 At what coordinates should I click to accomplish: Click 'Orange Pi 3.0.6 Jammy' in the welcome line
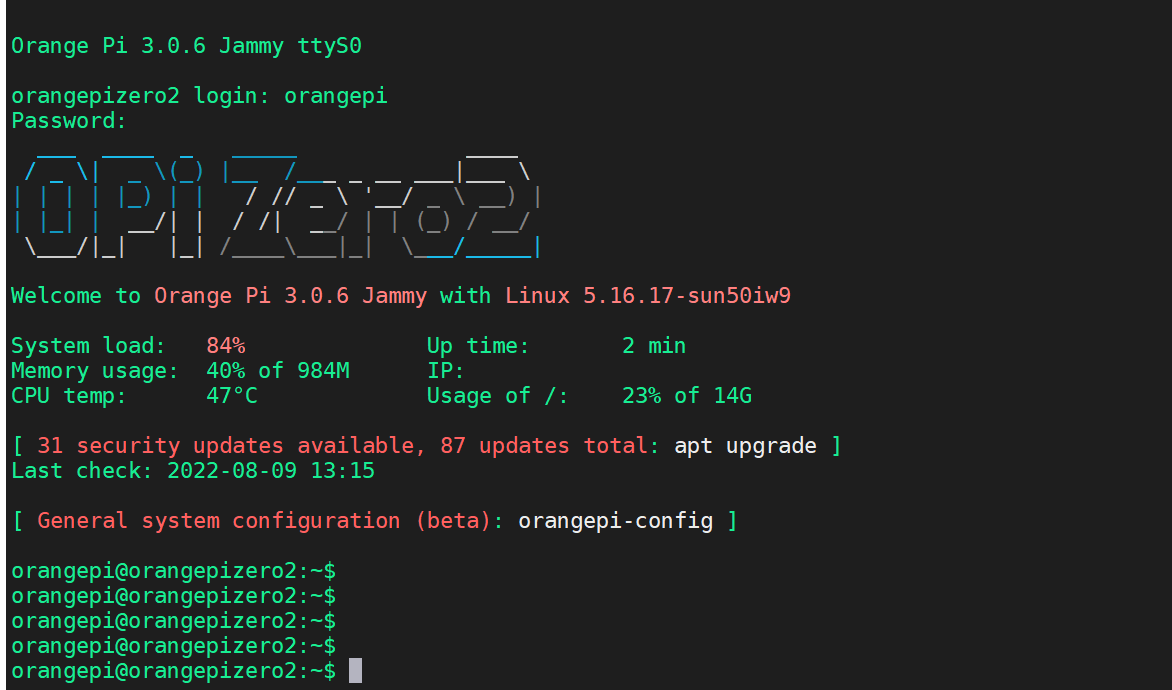pyautogui.click(x=290, y=295)
